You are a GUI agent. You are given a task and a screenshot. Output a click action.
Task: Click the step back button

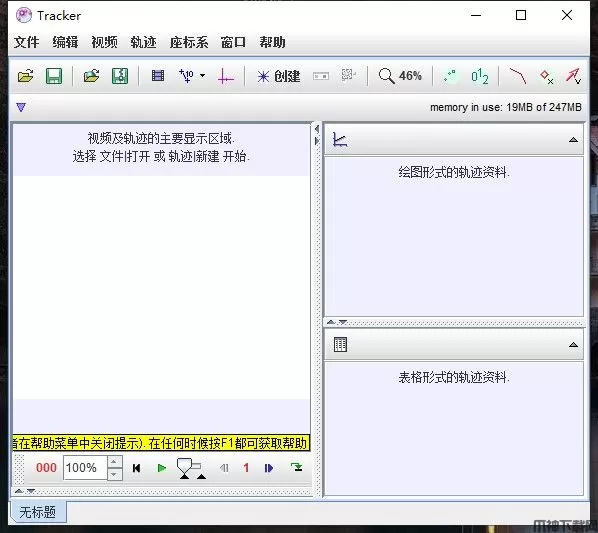coord(225,468)
